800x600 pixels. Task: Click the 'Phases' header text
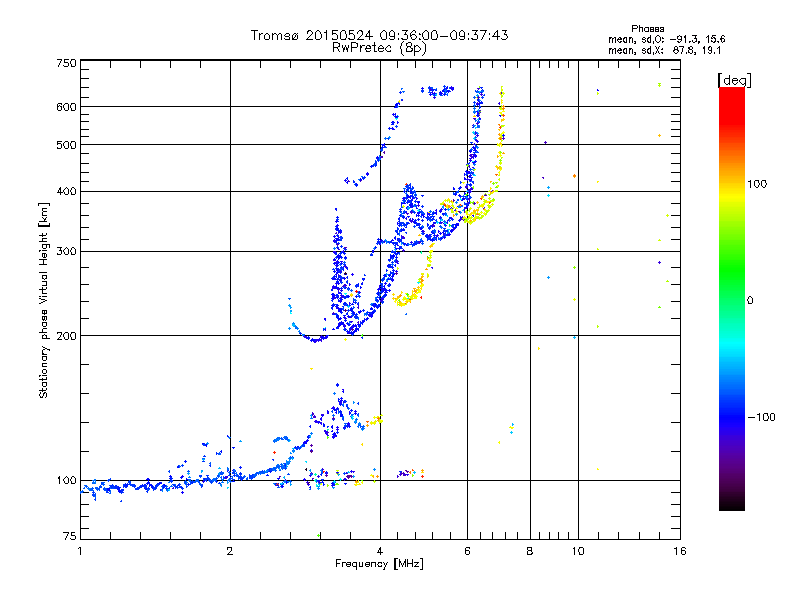pyautogui.click(x=647, y=29)
